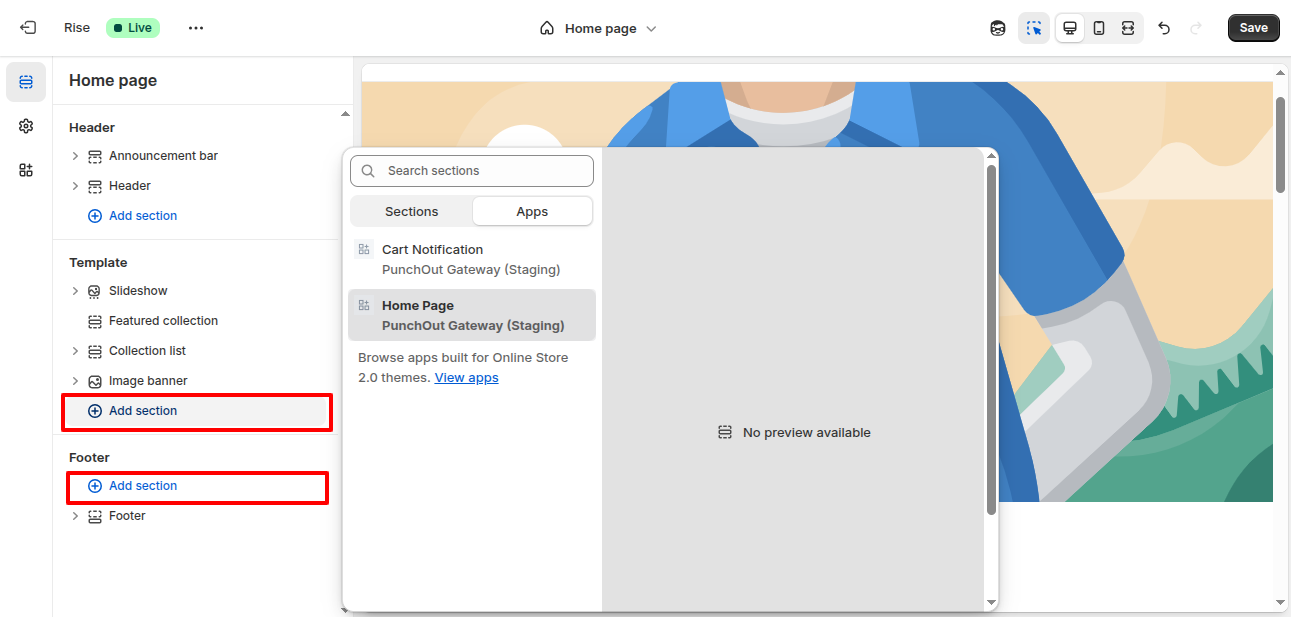Expand the Announcement bar section
The image size is (1291, 617).
point(75,156)
